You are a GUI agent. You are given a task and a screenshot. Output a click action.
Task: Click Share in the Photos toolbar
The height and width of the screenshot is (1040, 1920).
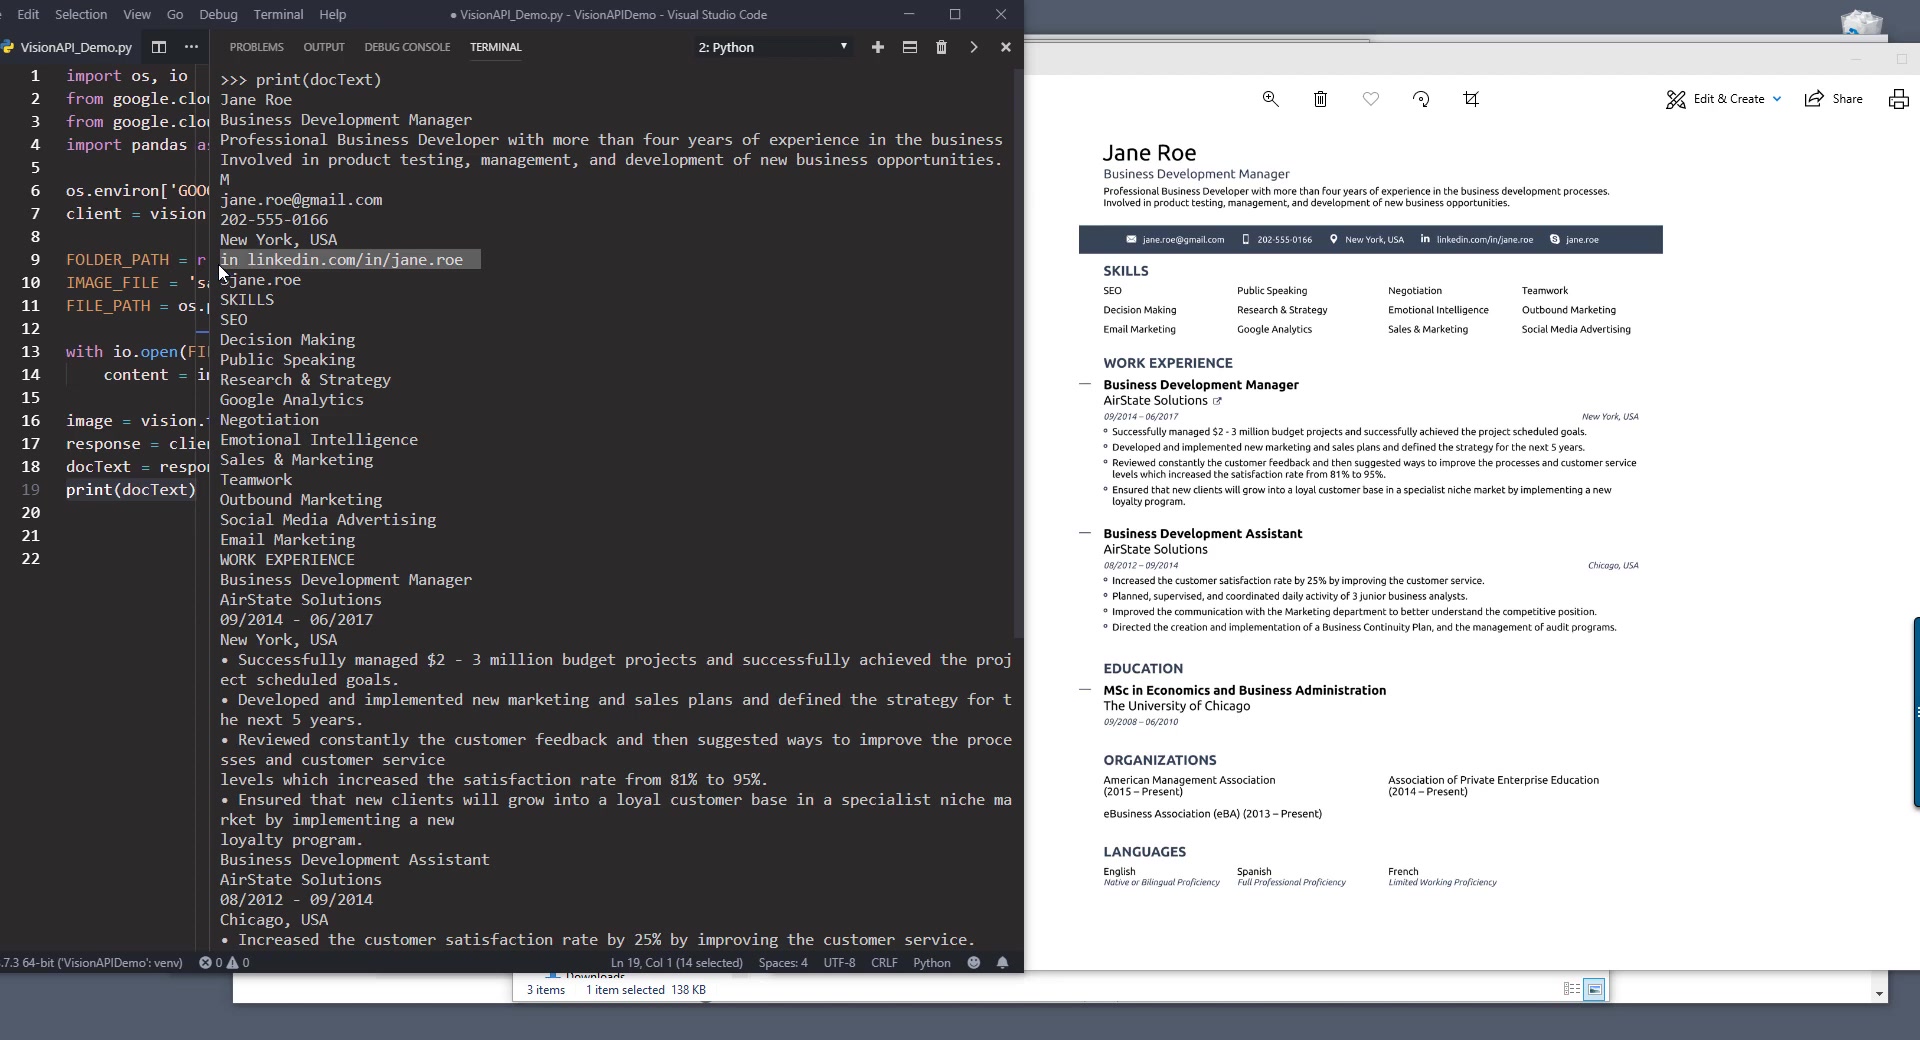click(1834, 99)
